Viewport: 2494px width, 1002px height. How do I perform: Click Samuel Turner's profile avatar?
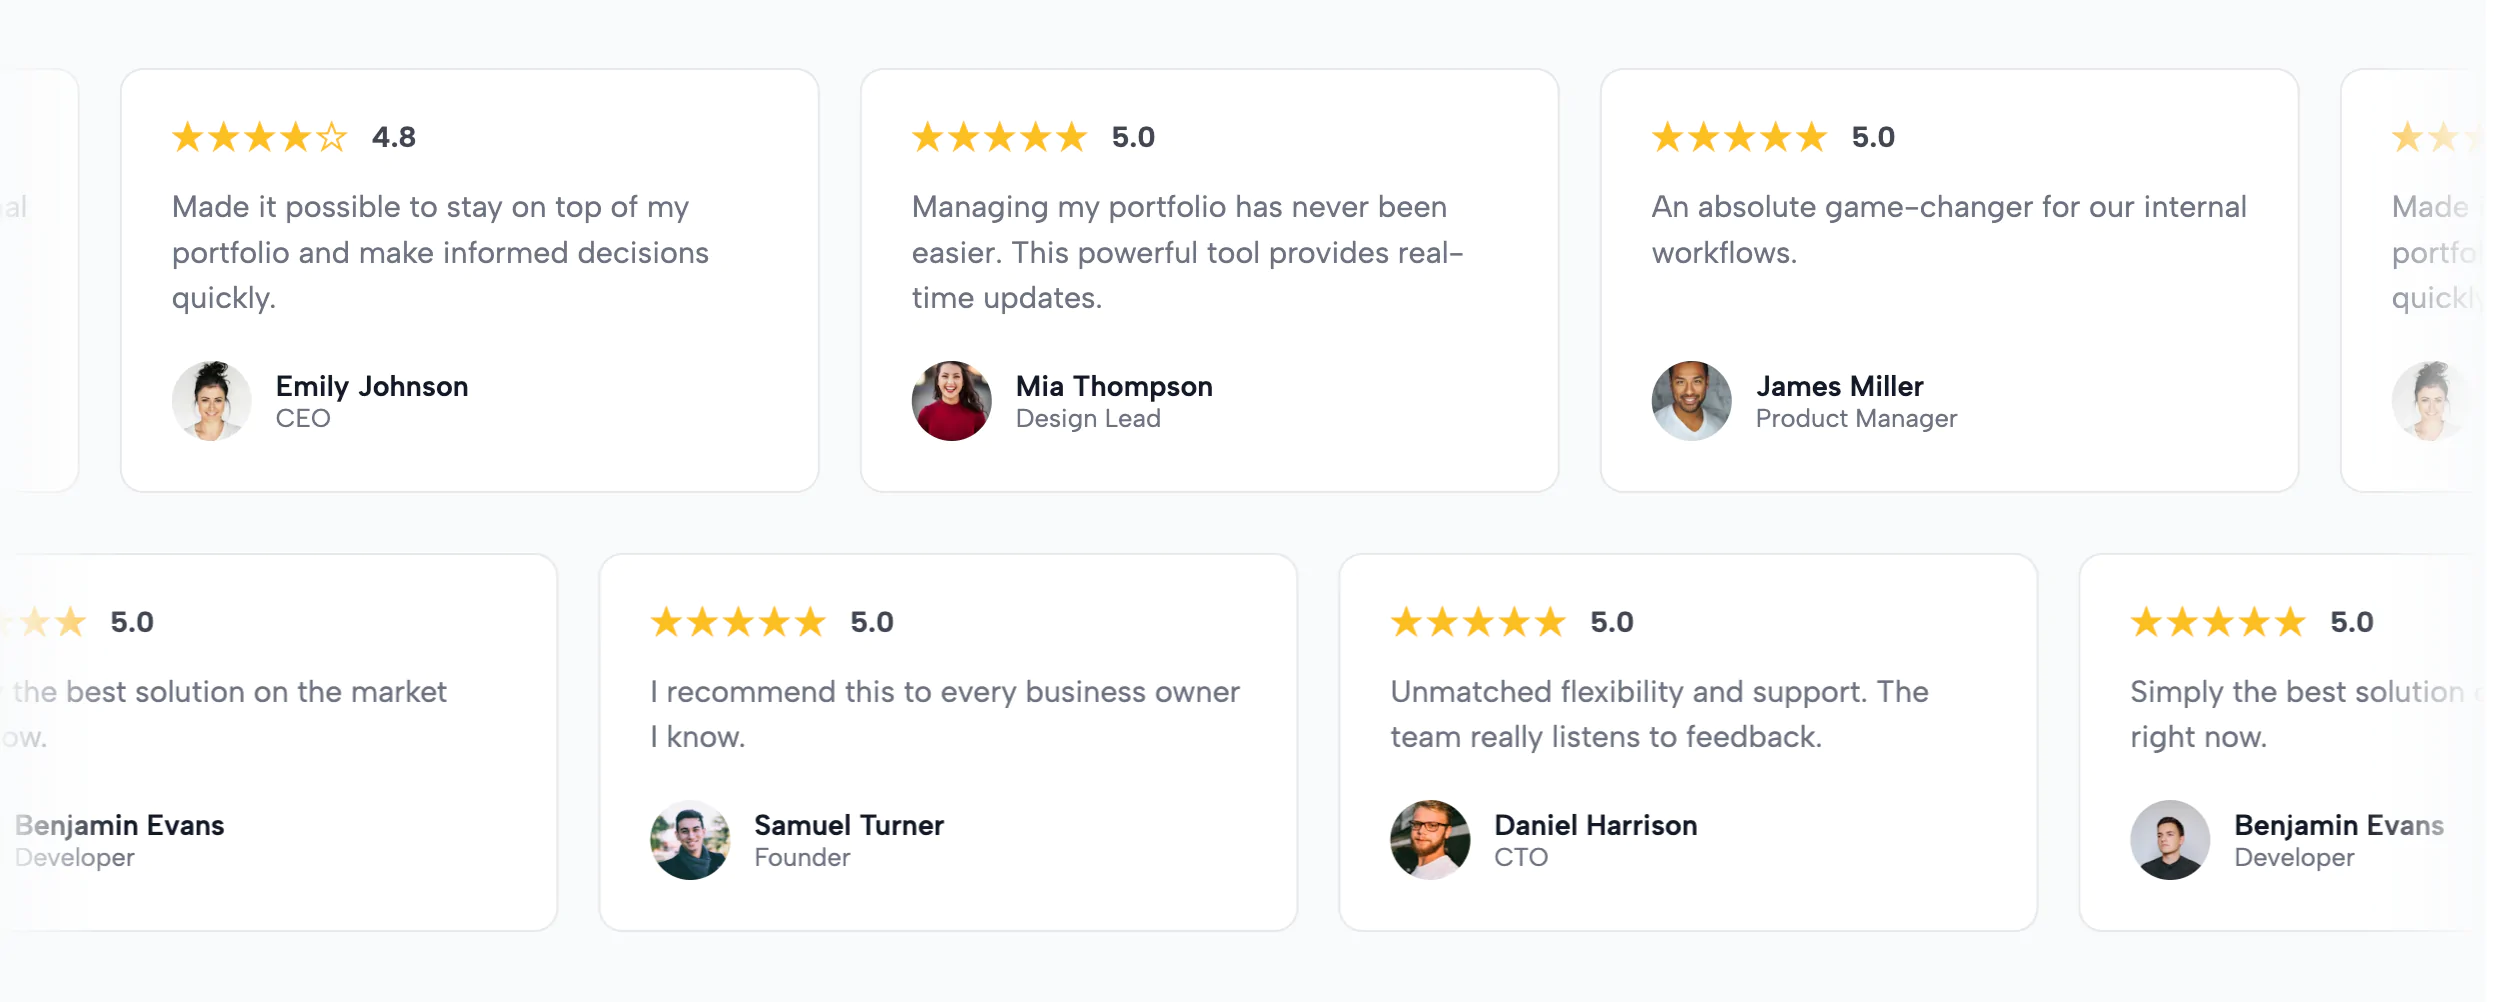(691, 840)
